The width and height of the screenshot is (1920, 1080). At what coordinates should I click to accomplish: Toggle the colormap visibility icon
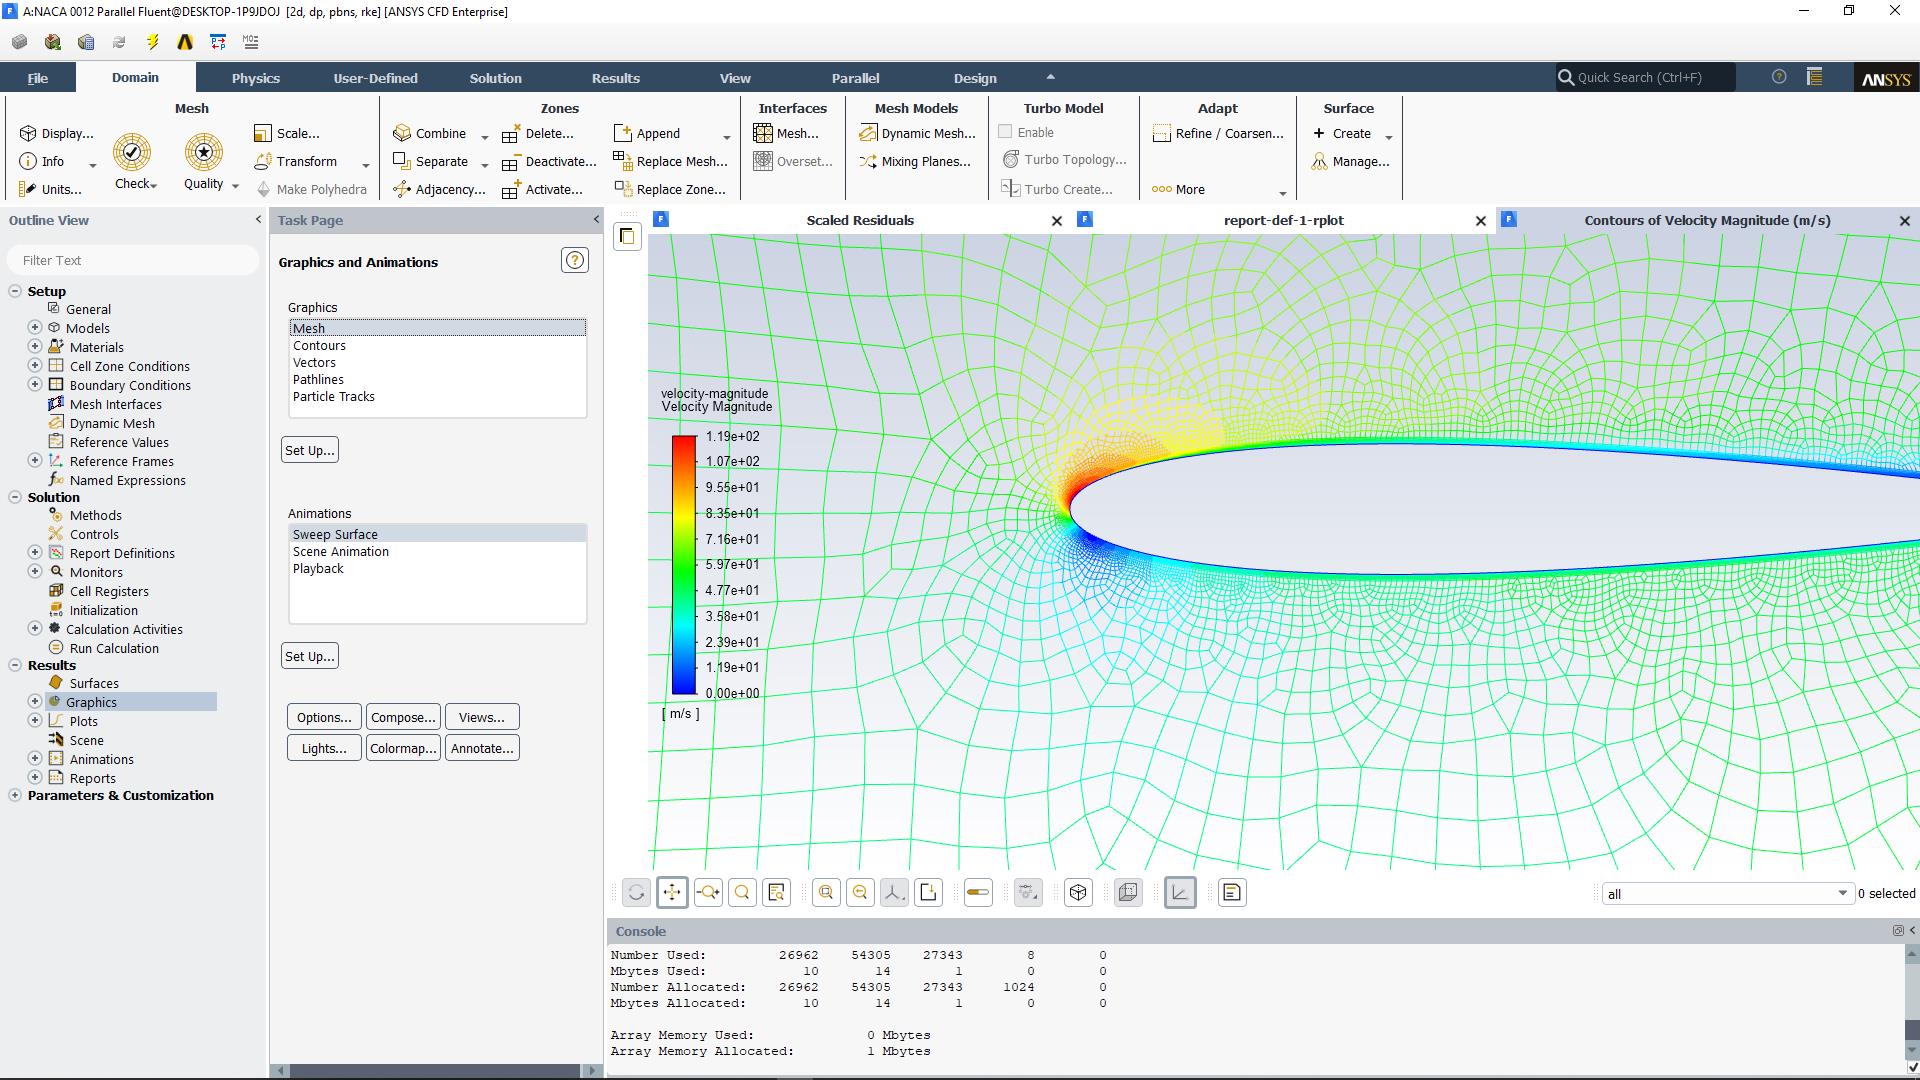(978, 893)
